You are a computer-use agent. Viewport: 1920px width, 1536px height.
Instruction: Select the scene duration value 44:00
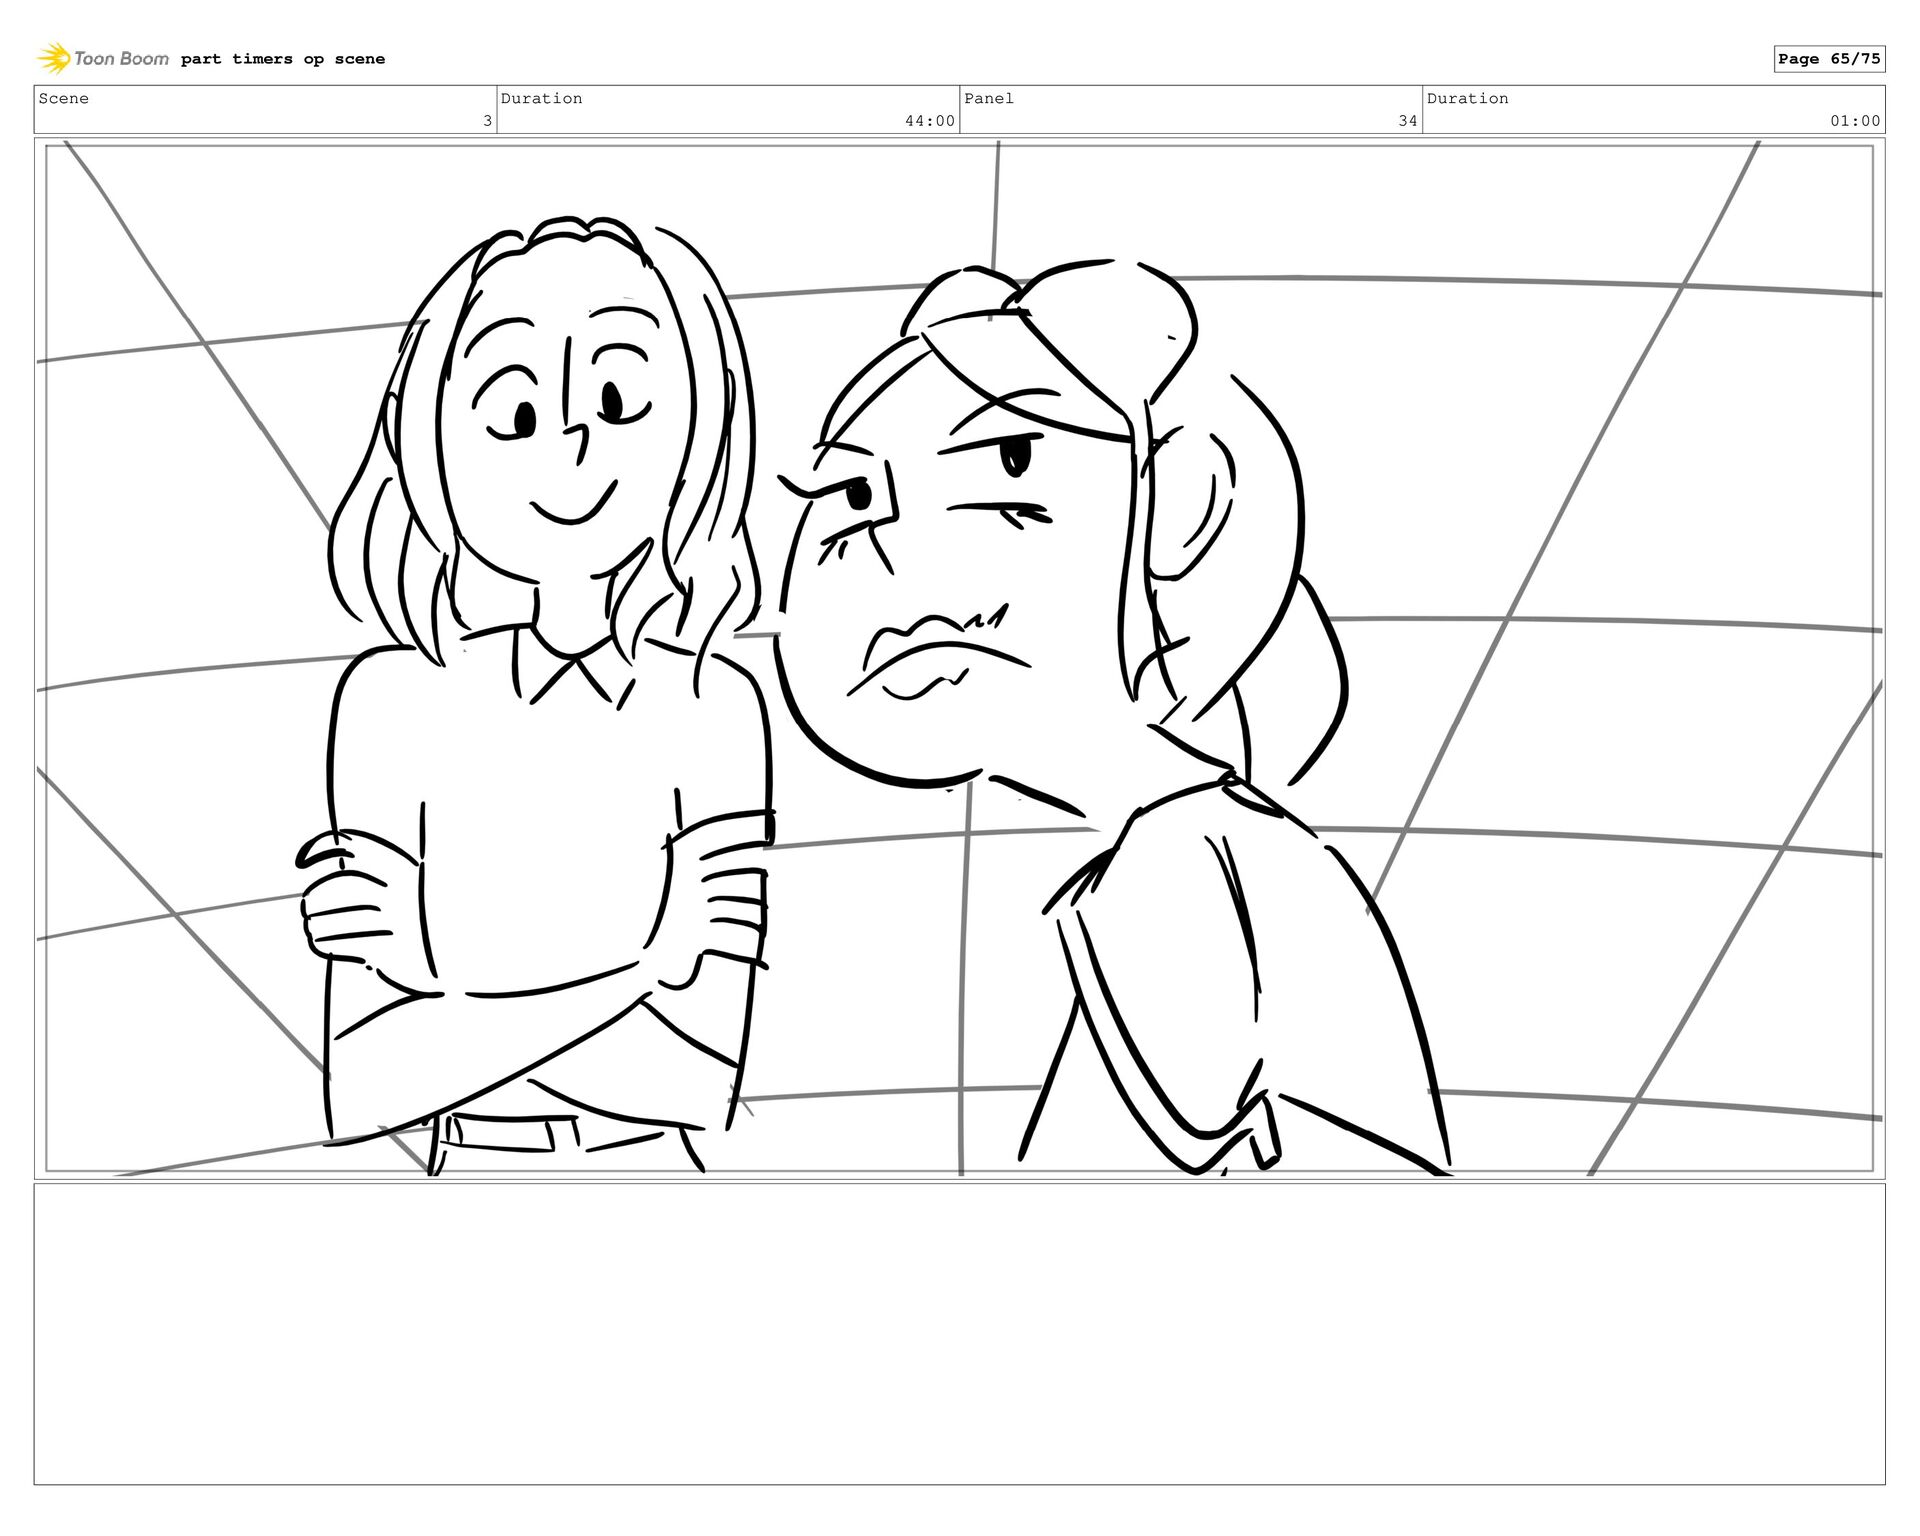[x=930, y=121]
